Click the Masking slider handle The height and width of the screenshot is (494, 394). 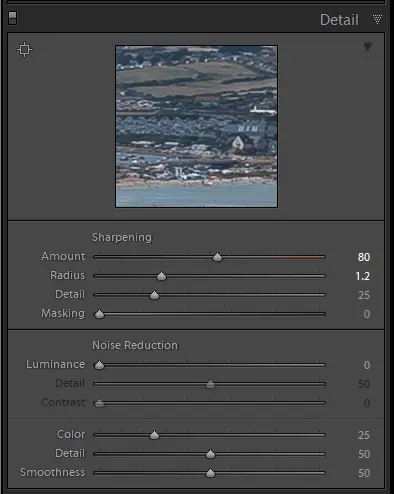(x=99, y=314)
